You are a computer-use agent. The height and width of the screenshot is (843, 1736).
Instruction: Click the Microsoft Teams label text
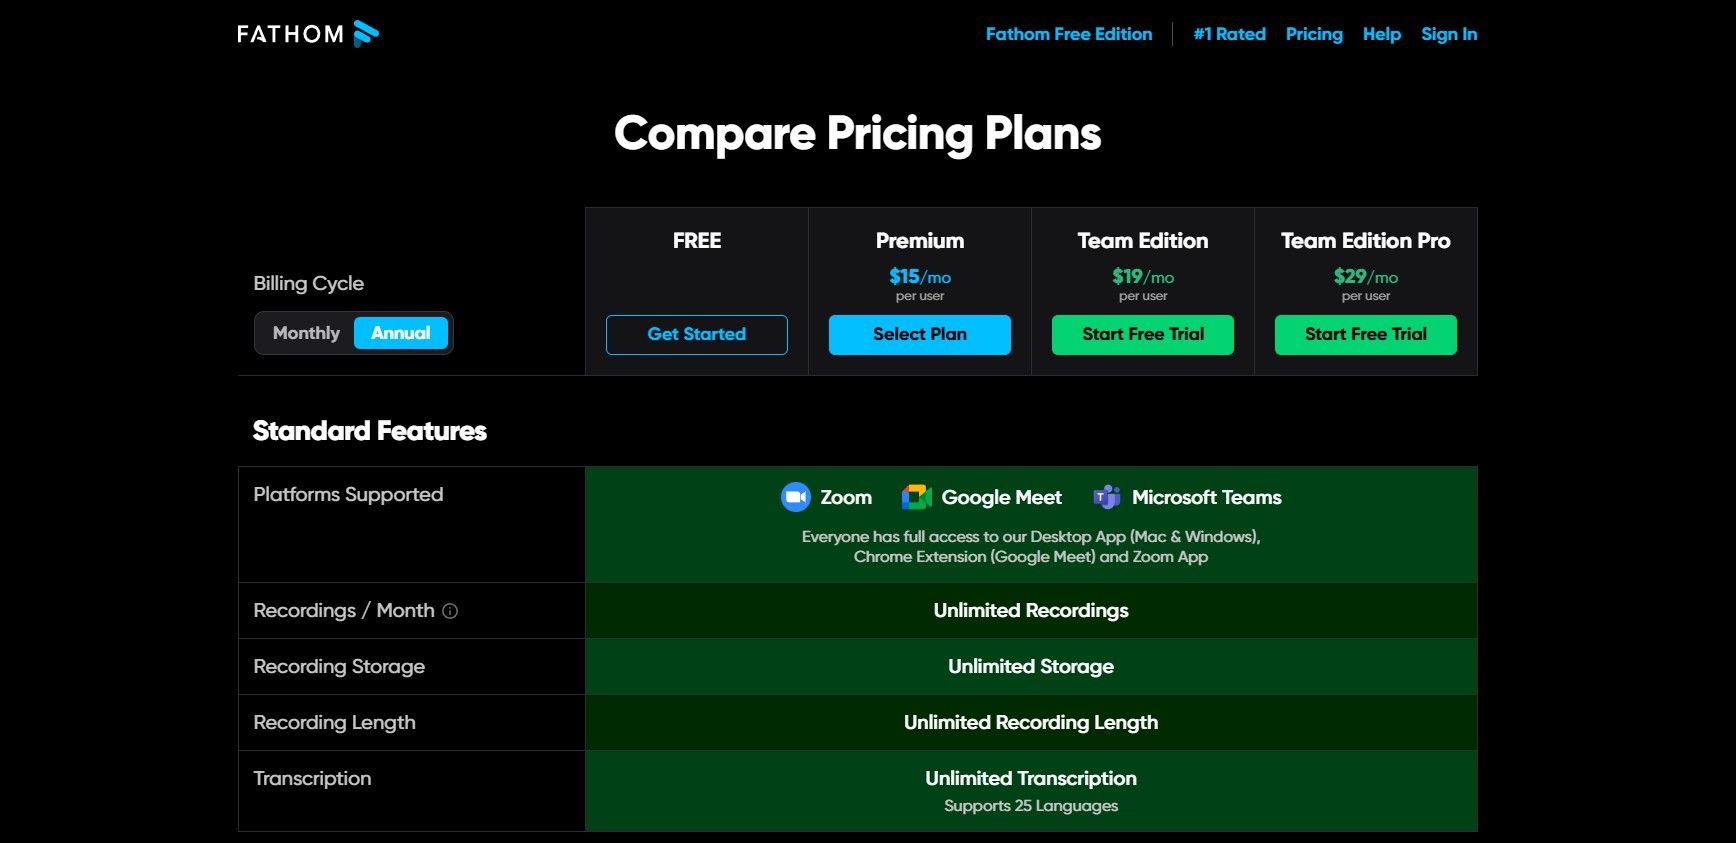coord(1207,497)
